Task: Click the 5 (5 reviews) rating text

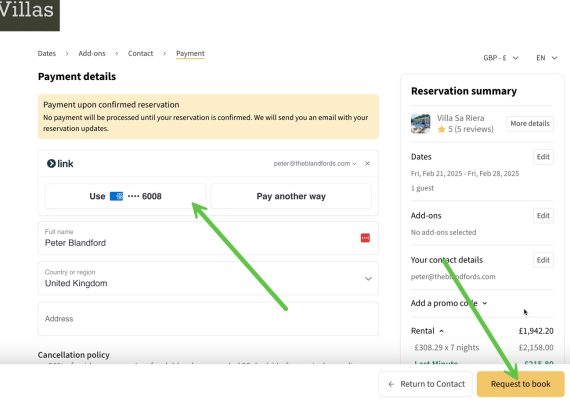Action: tap(471, 129)
